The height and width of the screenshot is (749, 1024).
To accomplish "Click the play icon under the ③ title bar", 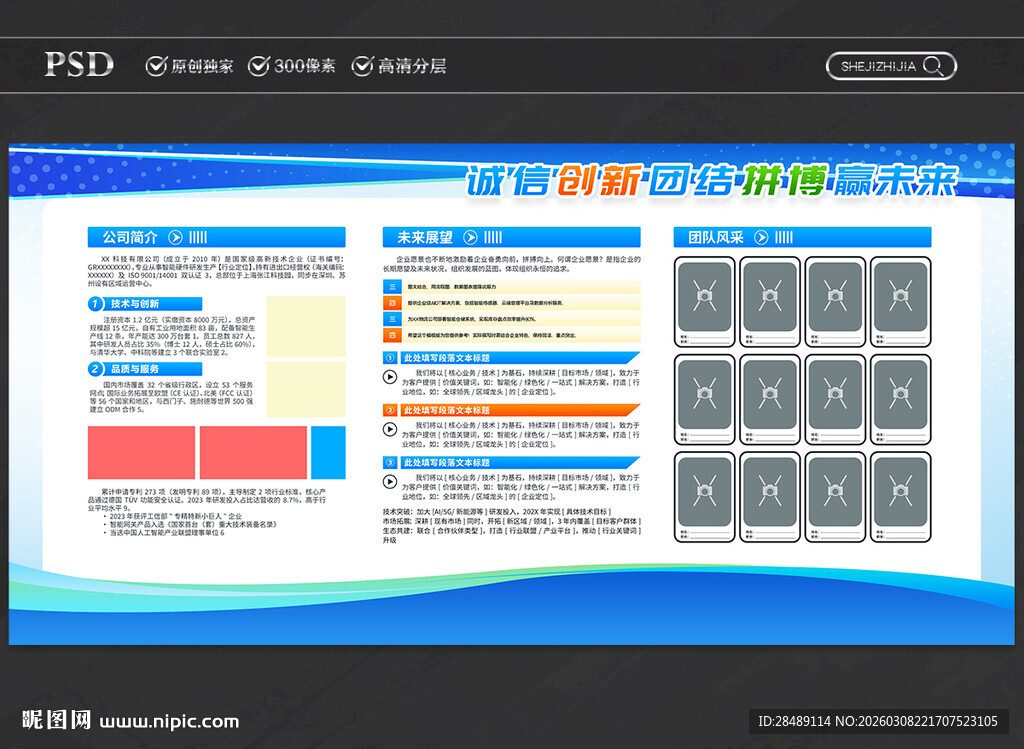I will pyautogui.click(x=390, y=481).
